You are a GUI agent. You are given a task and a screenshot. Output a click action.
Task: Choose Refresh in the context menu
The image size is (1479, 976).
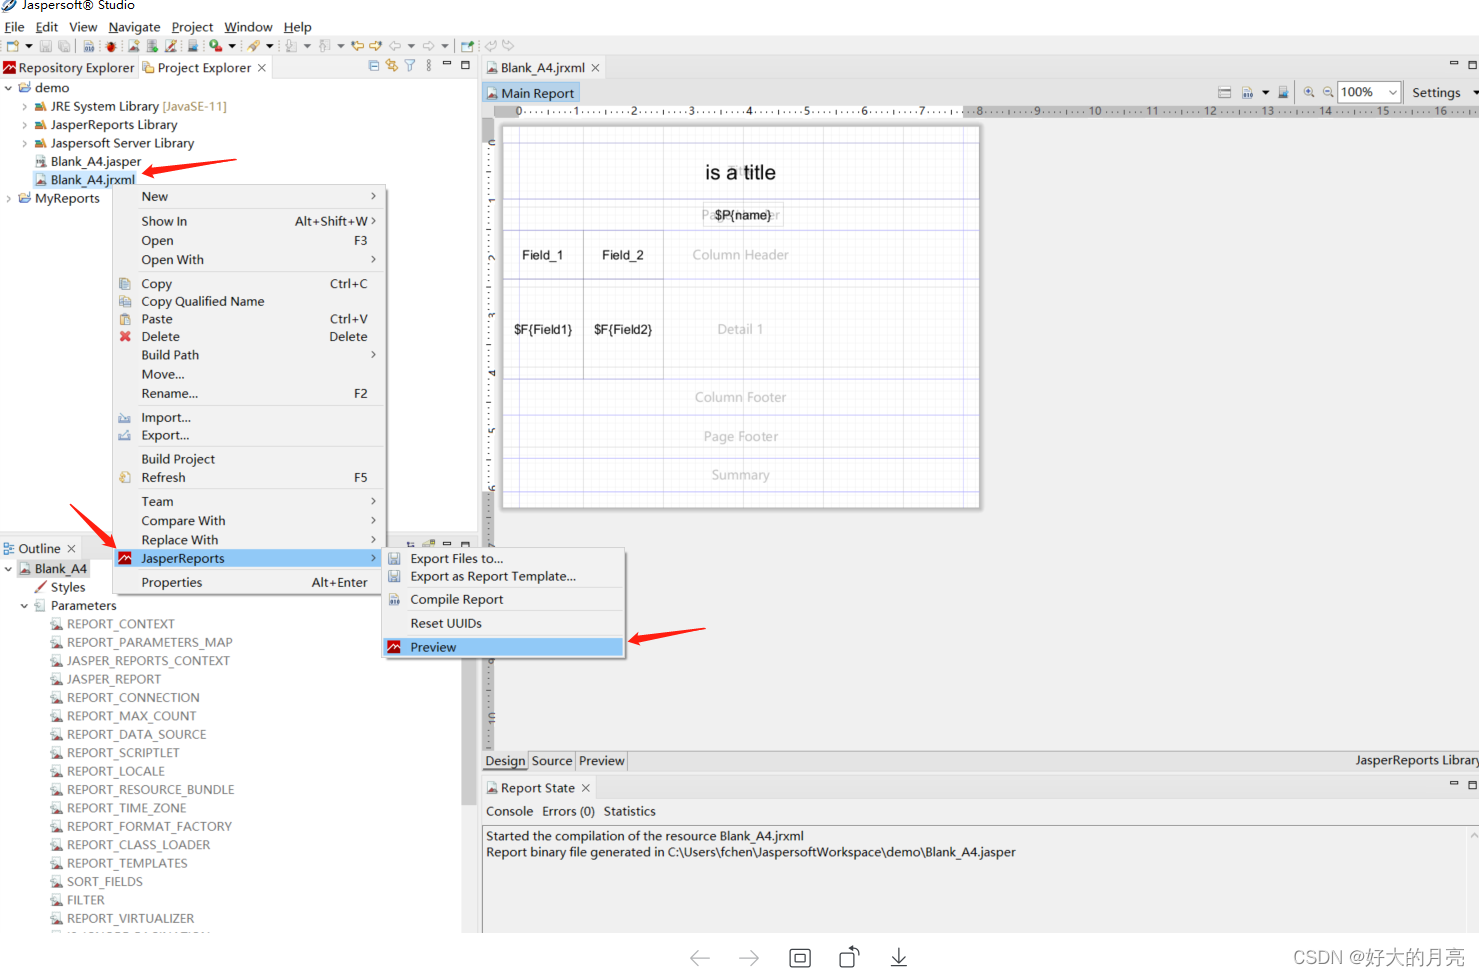point(248,477)
